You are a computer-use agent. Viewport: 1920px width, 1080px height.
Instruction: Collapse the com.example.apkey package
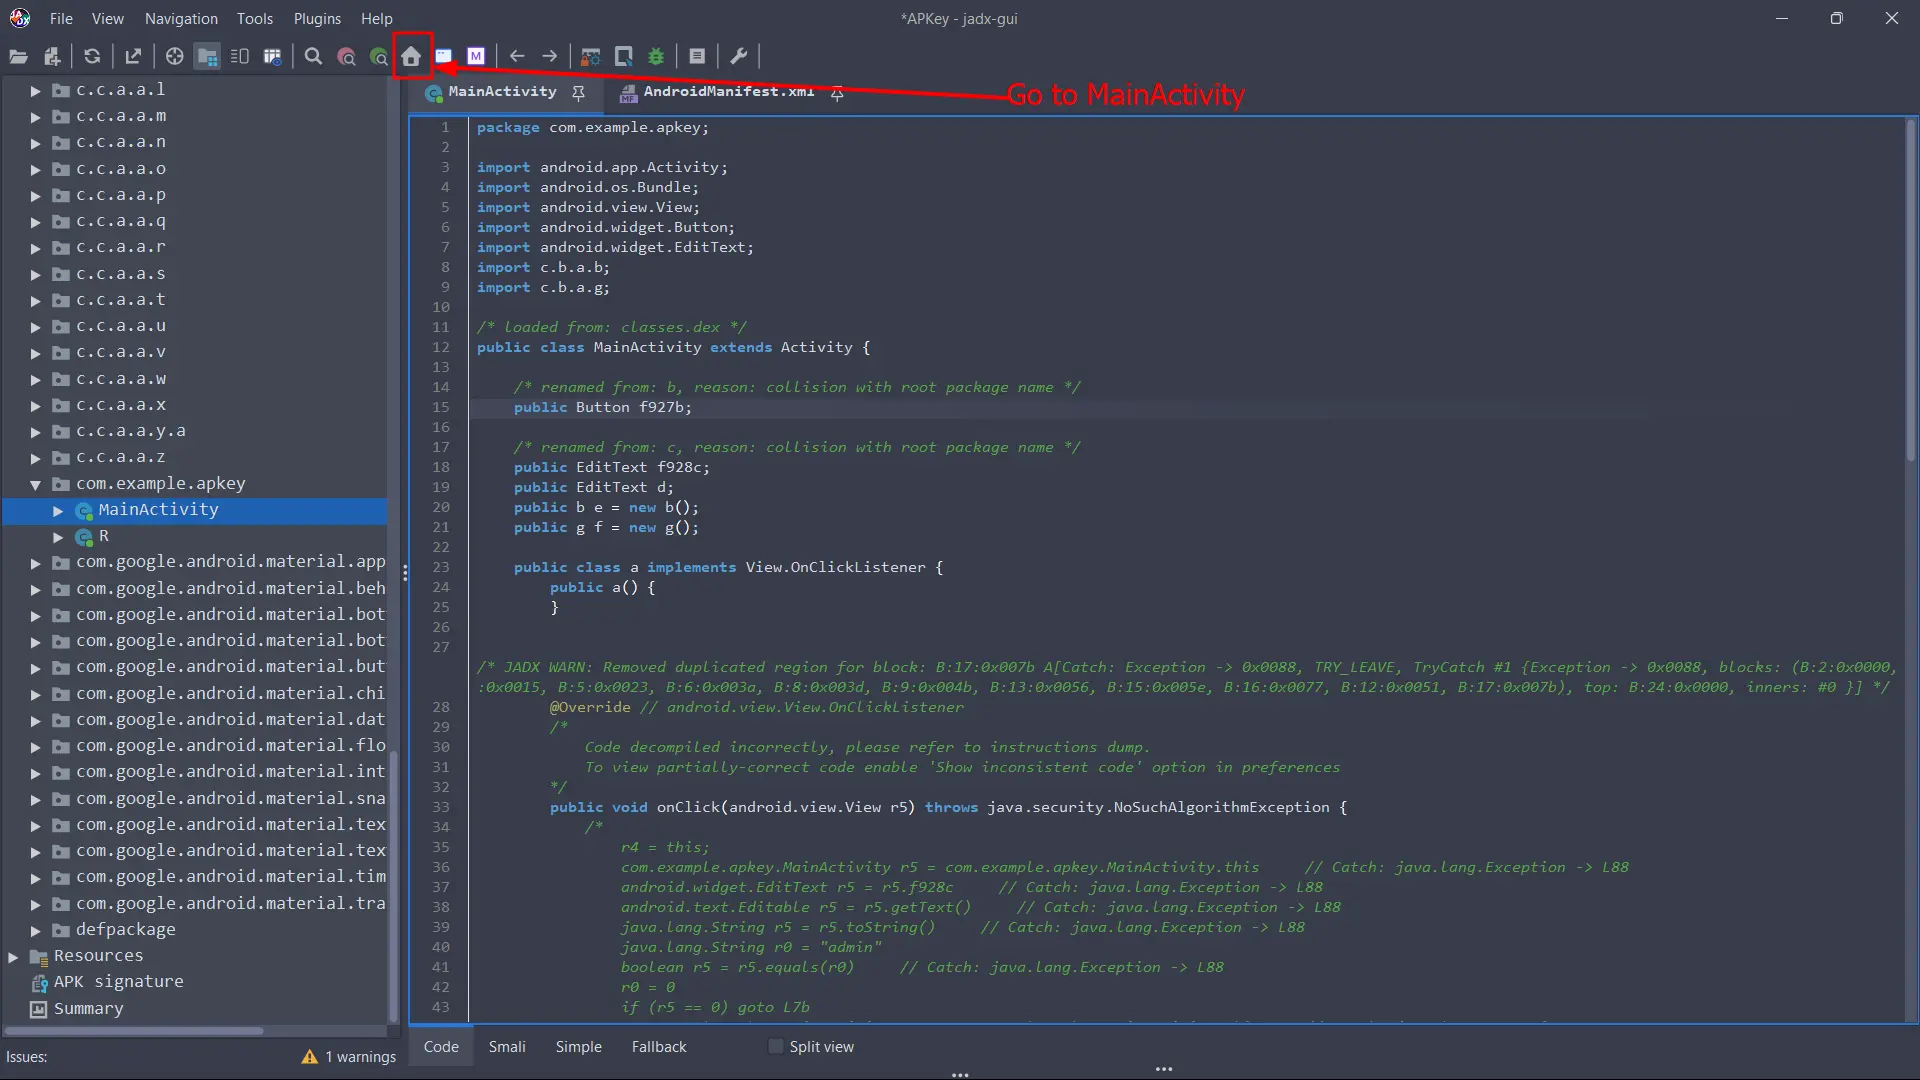tap(35, 484)
